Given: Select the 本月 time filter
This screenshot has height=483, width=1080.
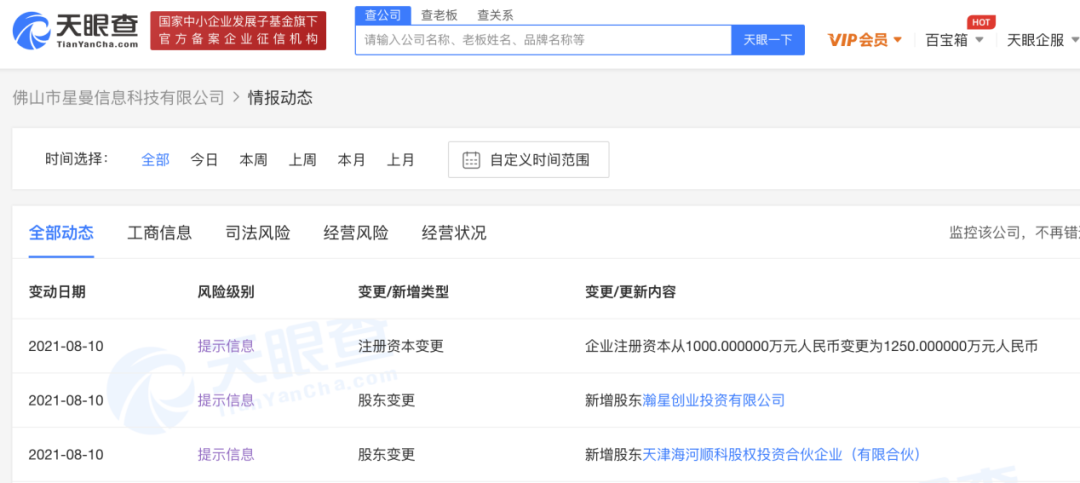Looking at the screenshot, I should pyautogui.click(x=351, y=160).
